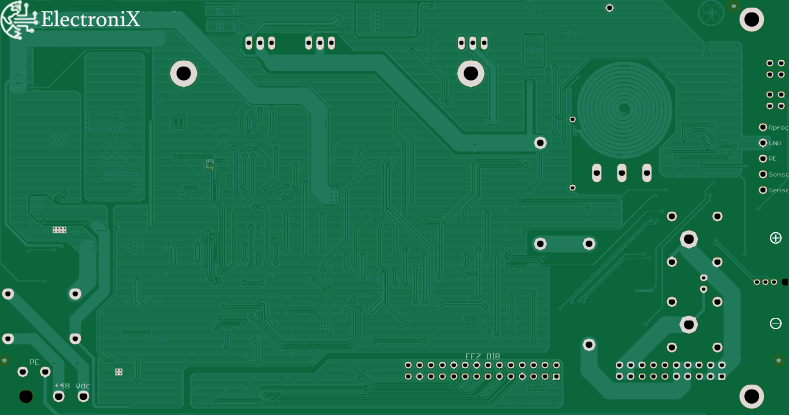The image size is (789, 415).
Task: Click the middle oval slot below the coil
Action: [x=622, y=172]
